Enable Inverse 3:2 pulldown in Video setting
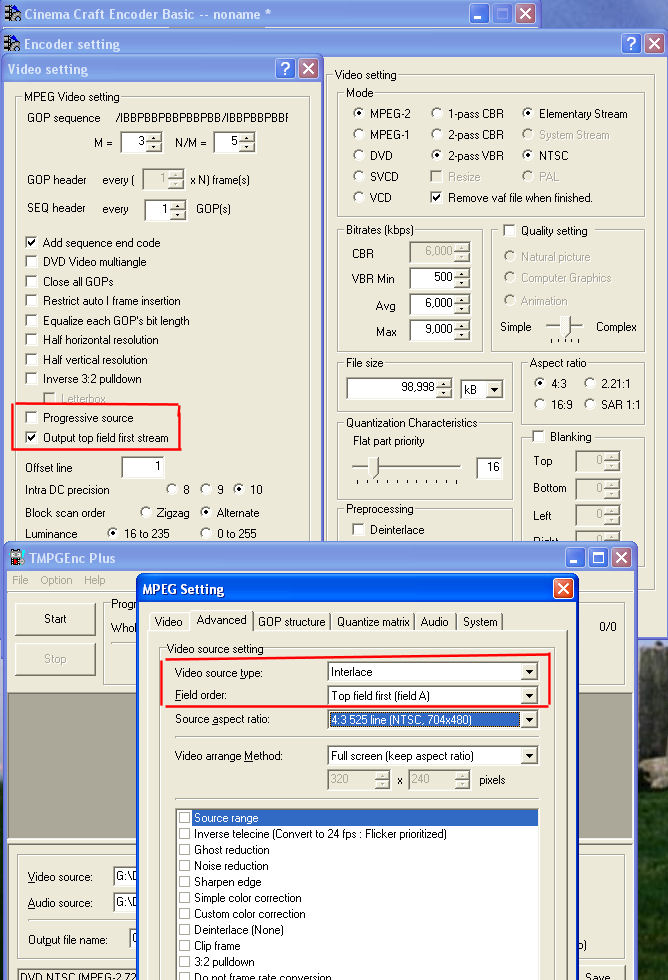The width and height of the screenshot is (668, 980). (31, 378)
